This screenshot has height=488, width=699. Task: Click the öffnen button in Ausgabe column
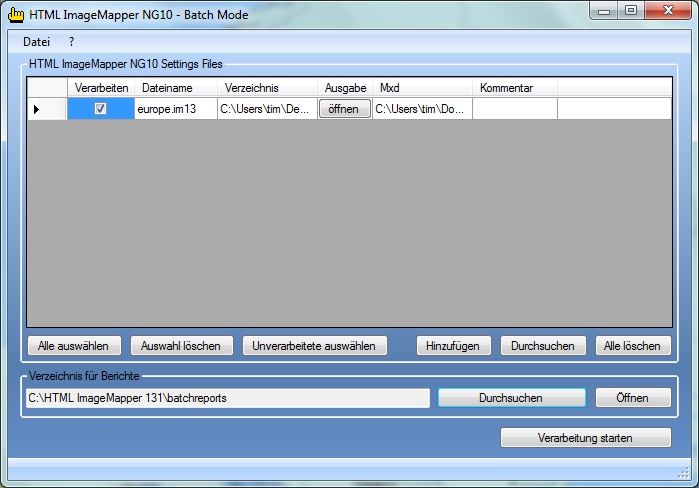[344, 109]
